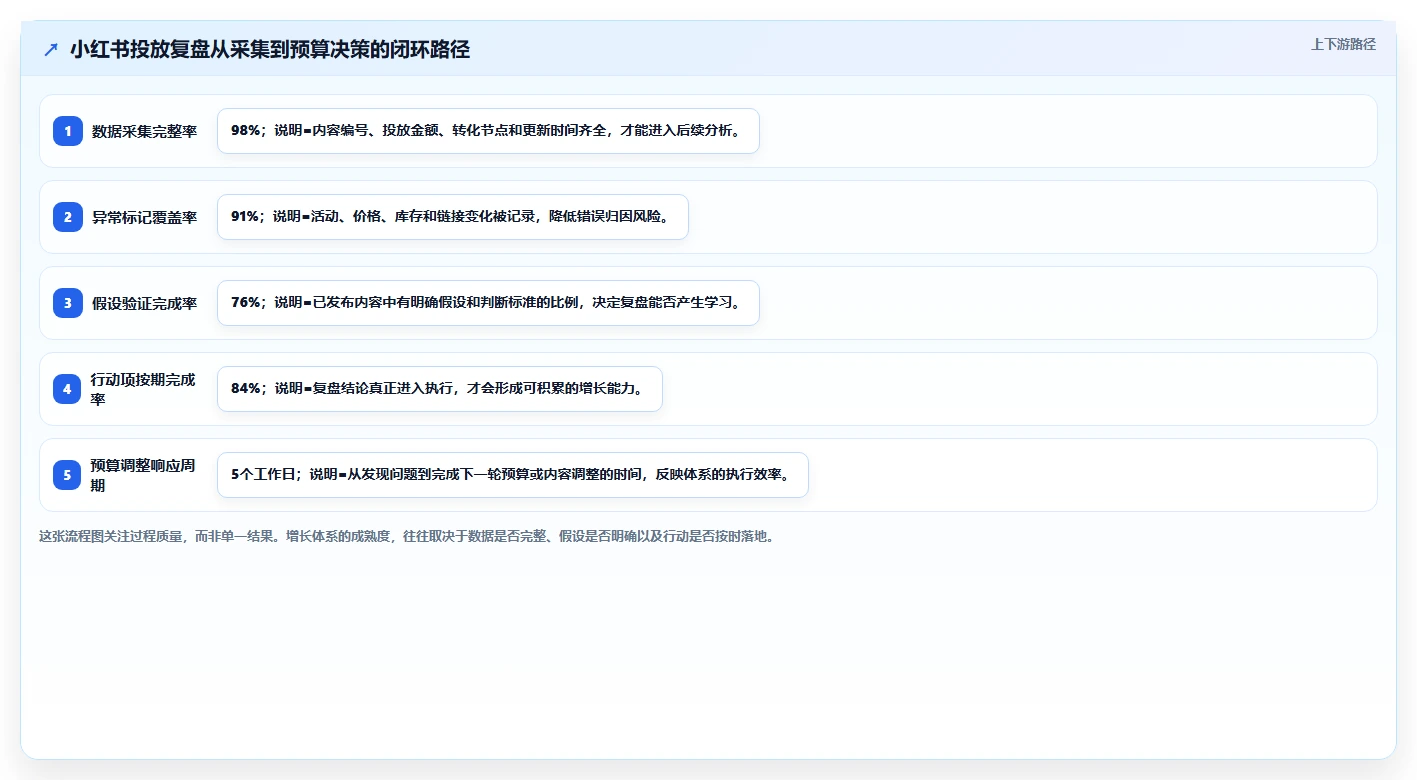Image resolution: width=1417 pixels, height=780 pixels.
Task: Click the title 小红书投放复盘从采集到预算决策的闭环路径
Action: [270, 50]
